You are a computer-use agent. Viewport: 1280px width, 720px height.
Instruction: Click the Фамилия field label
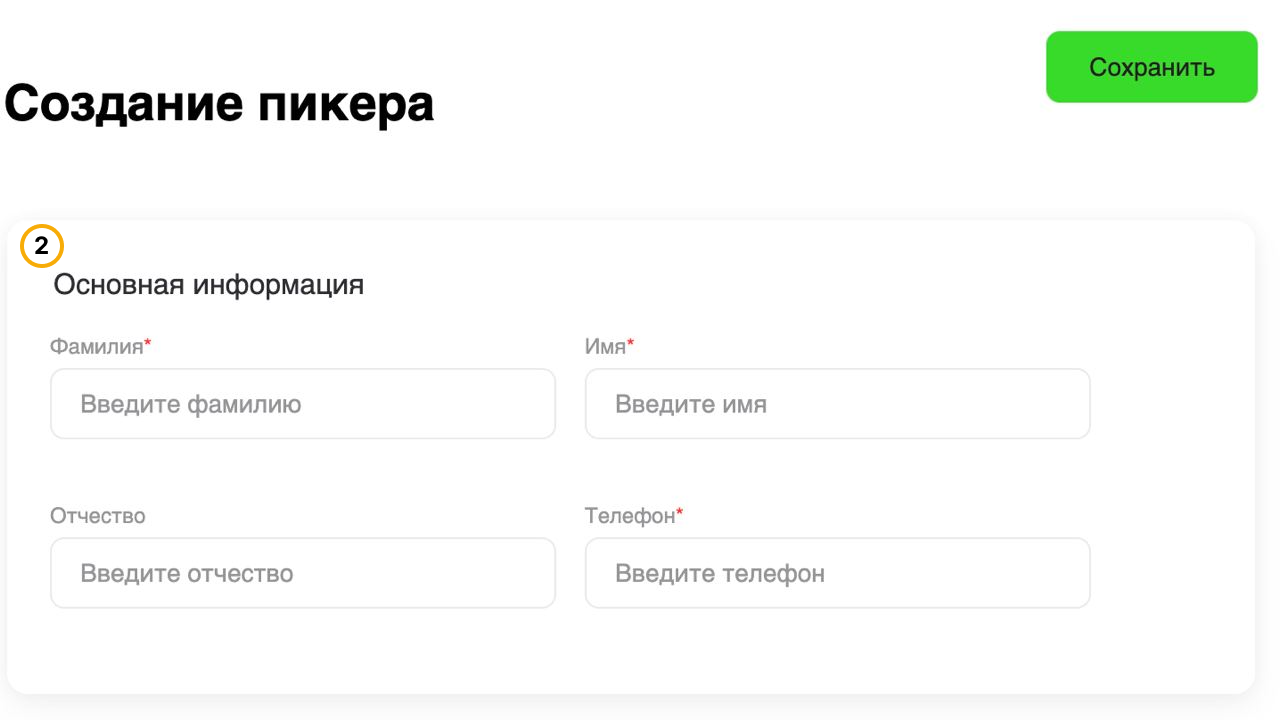click(x=96, y=347)
